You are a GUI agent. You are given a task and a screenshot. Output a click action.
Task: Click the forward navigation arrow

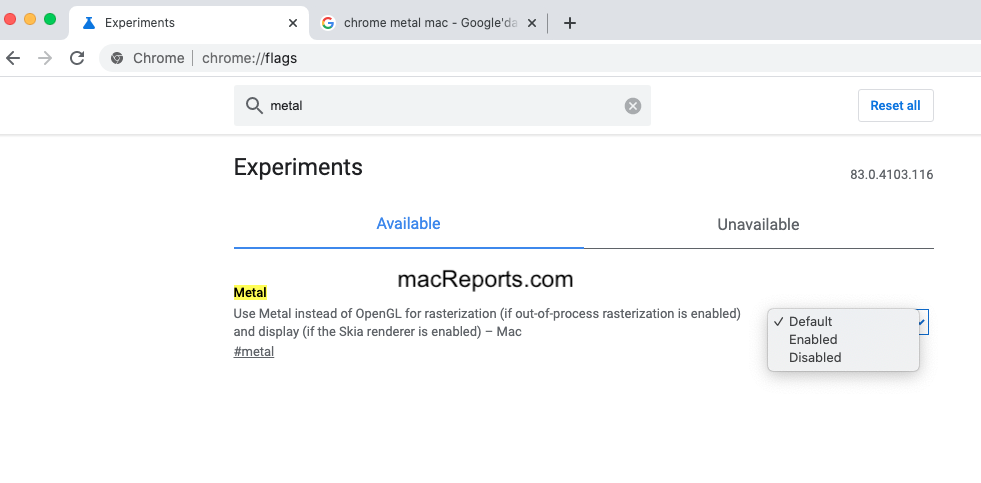tap(45, 58)
